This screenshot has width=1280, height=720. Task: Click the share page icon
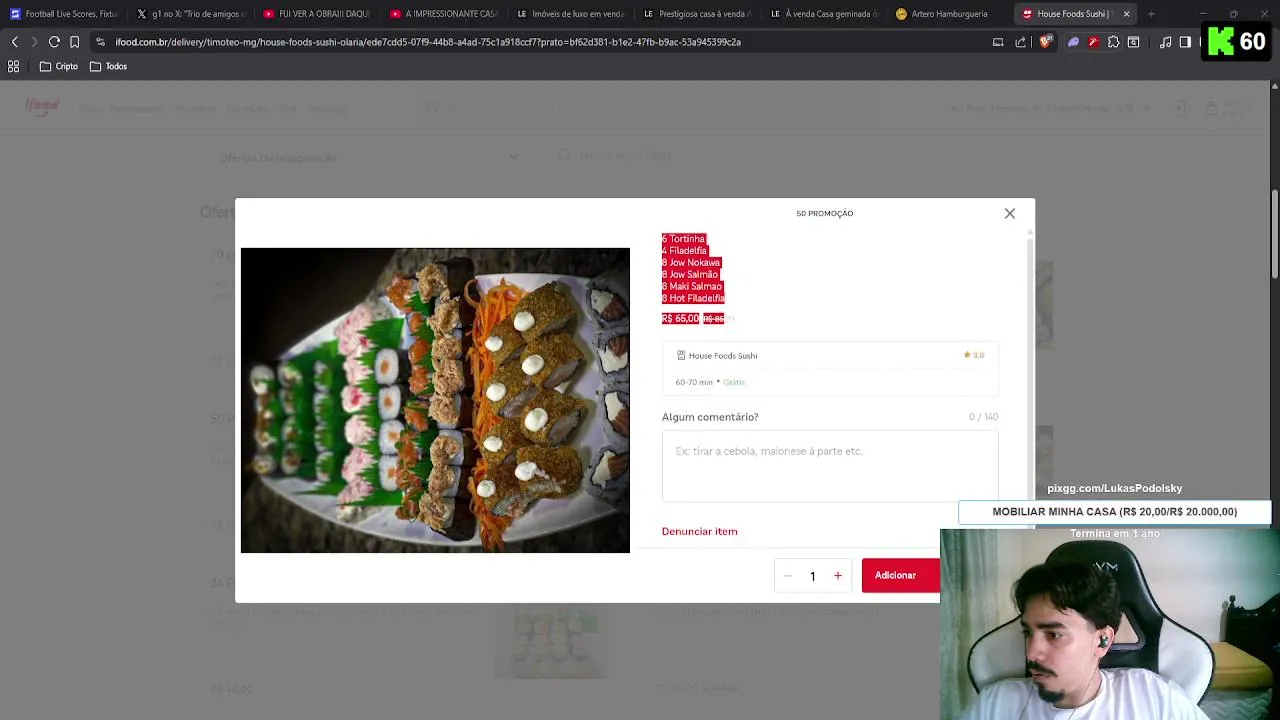tap(1020, 42)
